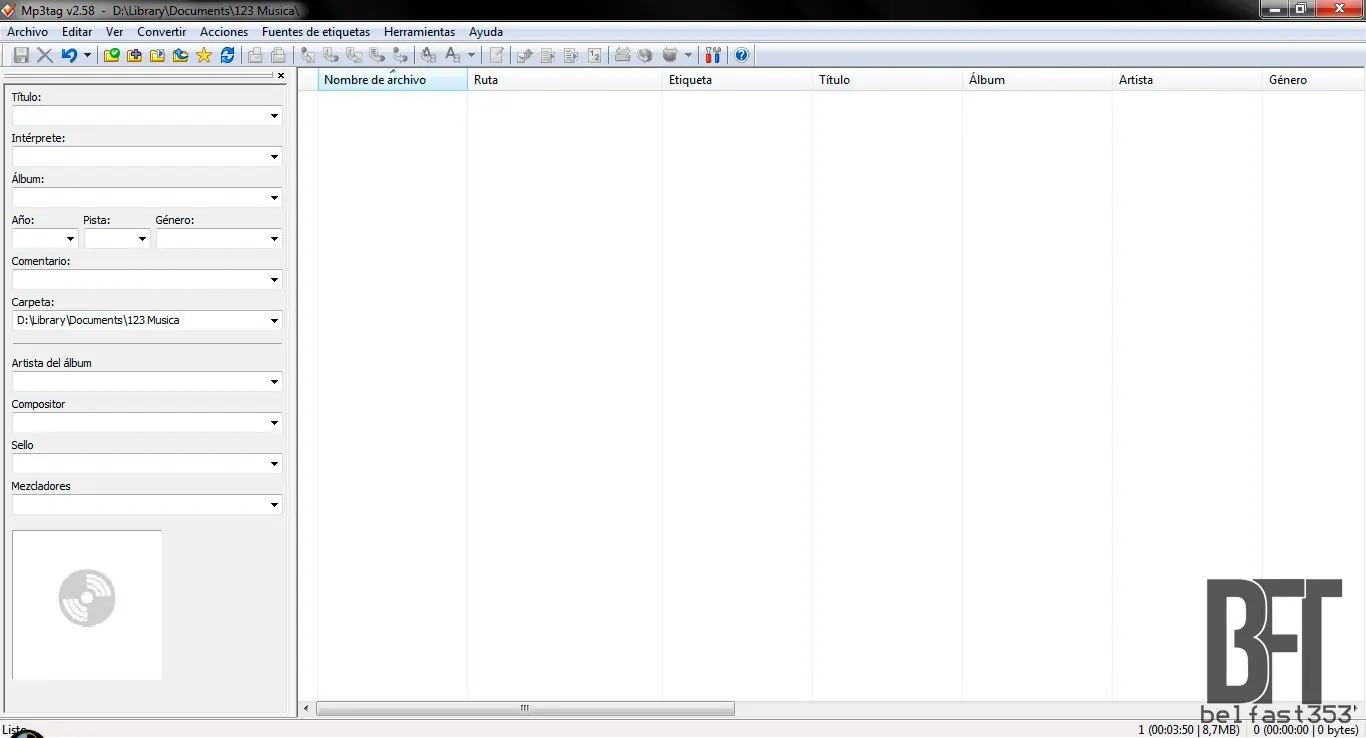Expand the Mezcladores dropdown
The width and height of the screenshot is (1366, 738).
(274, 505)
